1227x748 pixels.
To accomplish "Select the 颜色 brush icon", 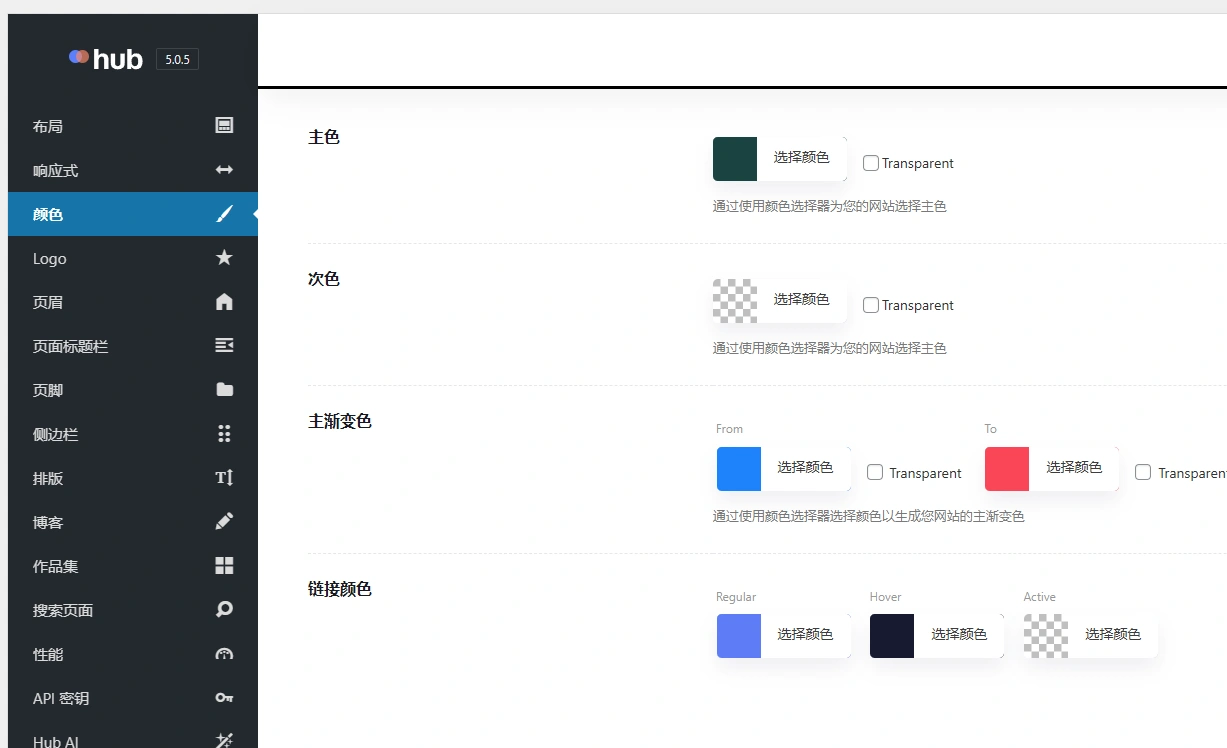I will [222, 213].
